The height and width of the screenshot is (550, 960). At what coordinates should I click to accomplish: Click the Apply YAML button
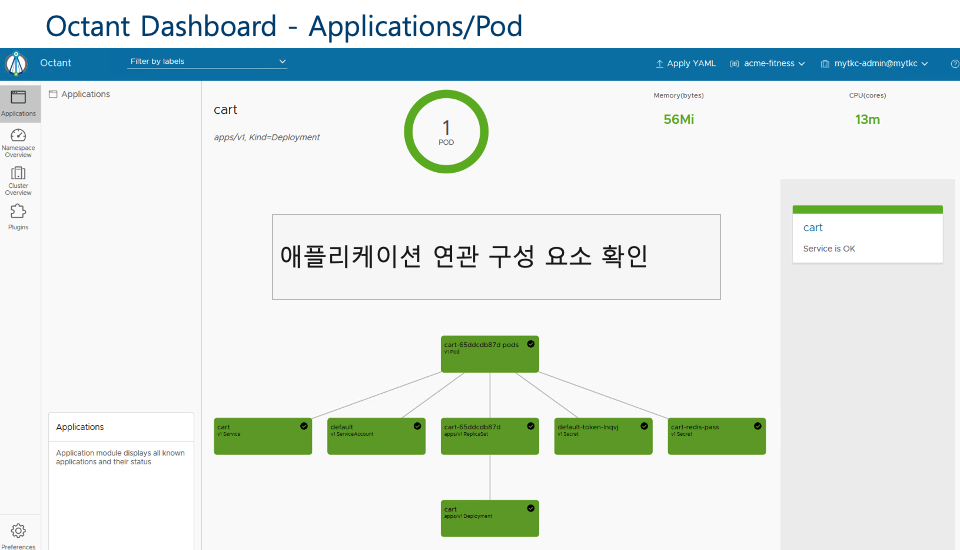coord(686,64)
